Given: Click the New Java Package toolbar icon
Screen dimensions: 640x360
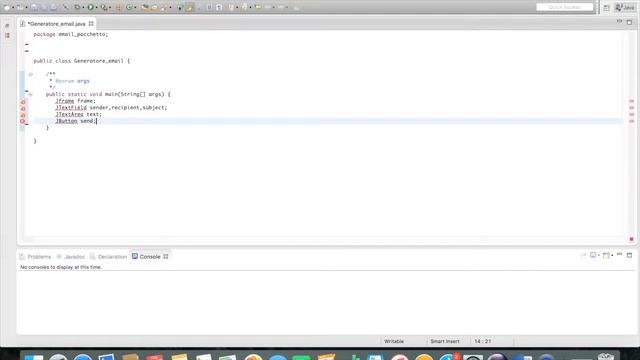Looking at the screenshot, I should (118, 7).
